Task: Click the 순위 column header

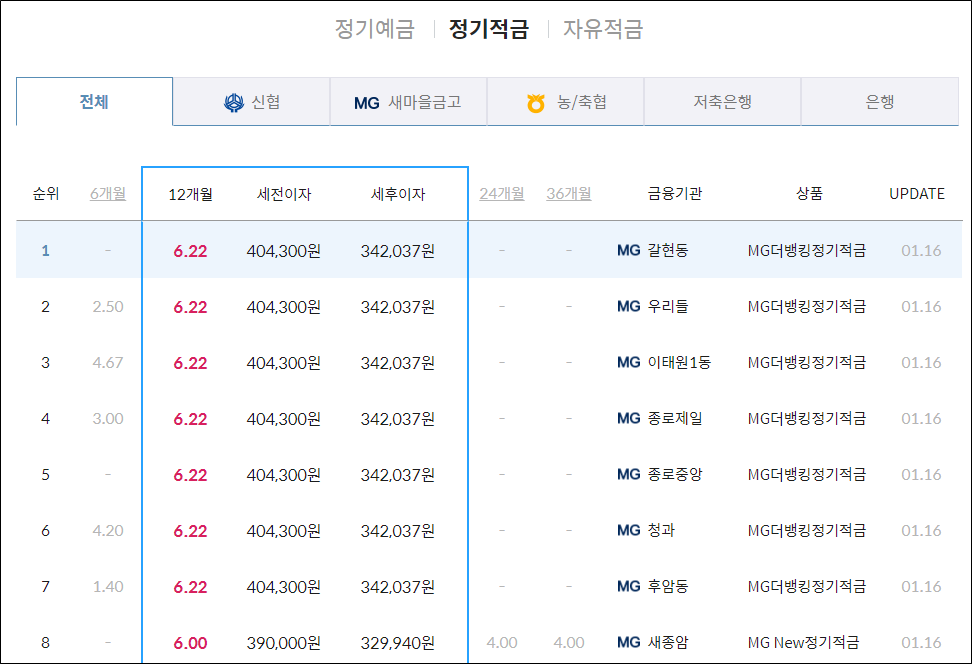Action: (45, 193)
